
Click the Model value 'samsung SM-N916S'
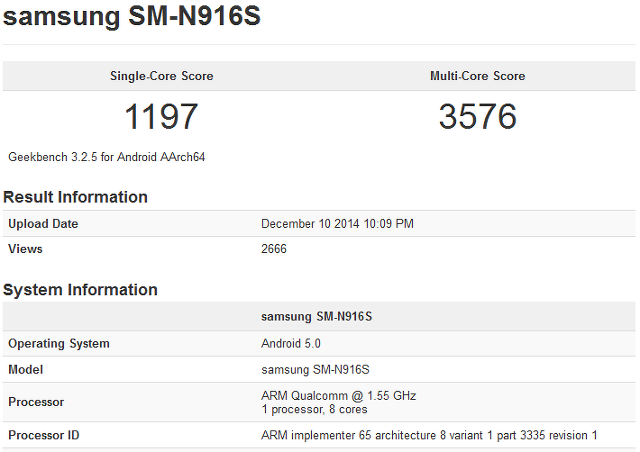315,370
